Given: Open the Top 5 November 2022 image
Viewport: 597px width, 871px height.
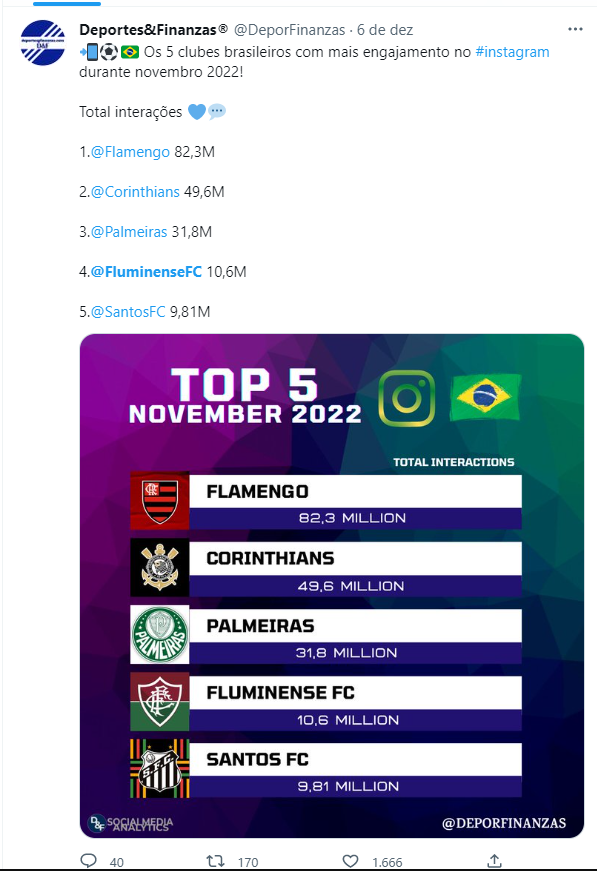Looking at the screenshot, I should point(332,585).
